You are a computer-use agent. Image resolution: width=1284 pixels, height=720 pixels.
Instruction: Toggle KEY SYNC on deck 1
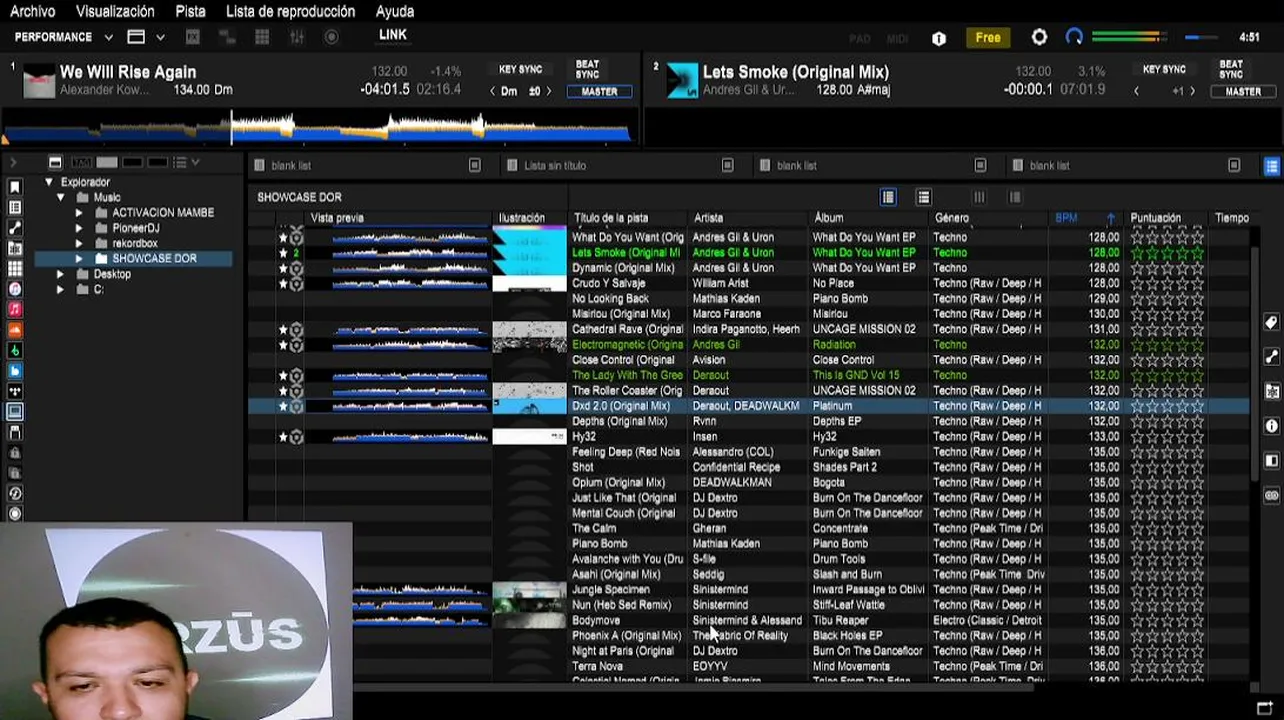[x=520, y=70]
